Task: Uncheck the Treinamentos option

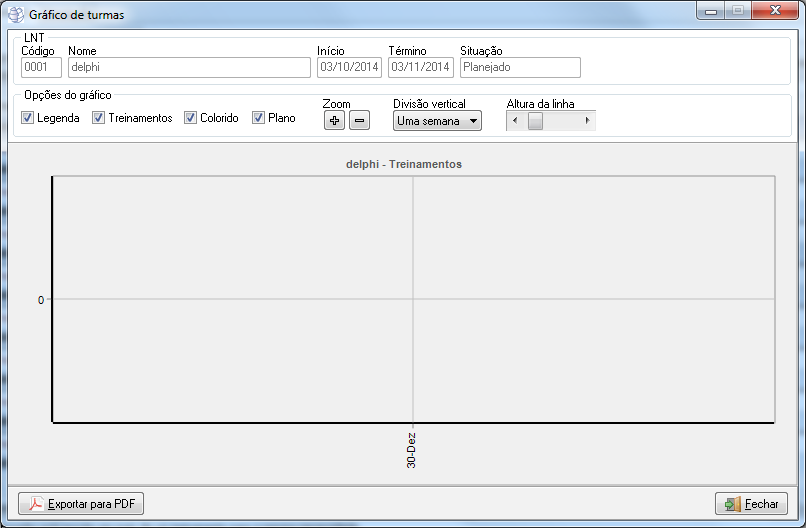Action: [99, 118]
